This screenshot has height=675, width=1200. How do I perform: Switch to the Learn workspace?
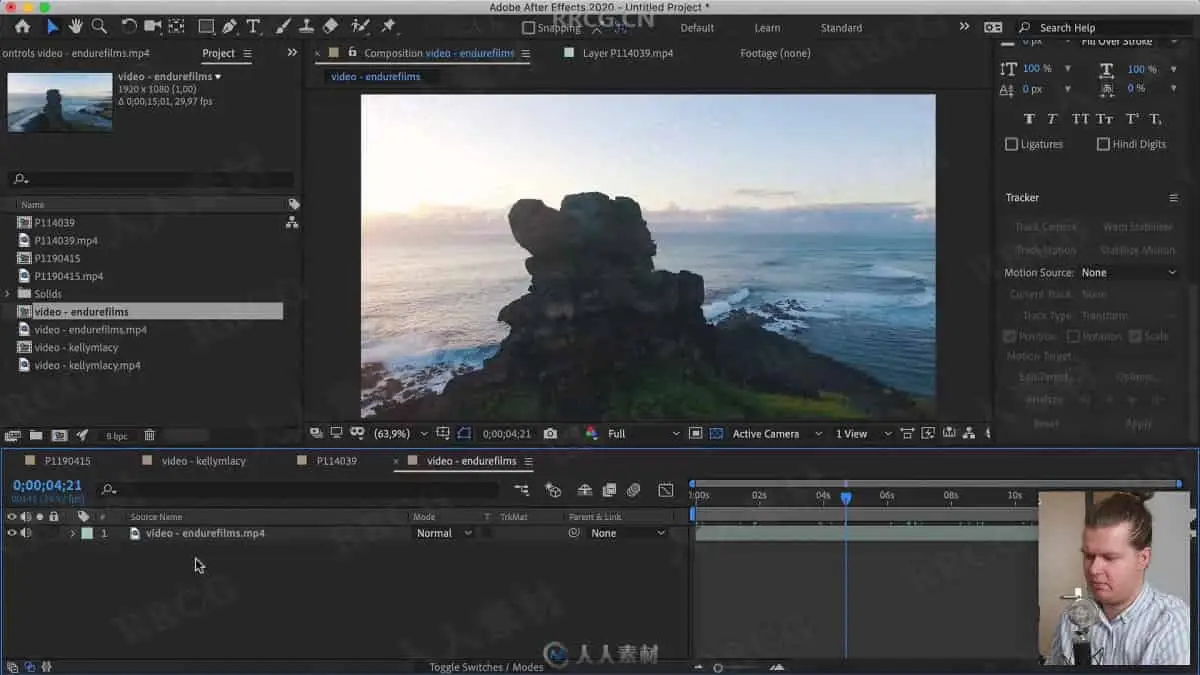tap(767, 28)
